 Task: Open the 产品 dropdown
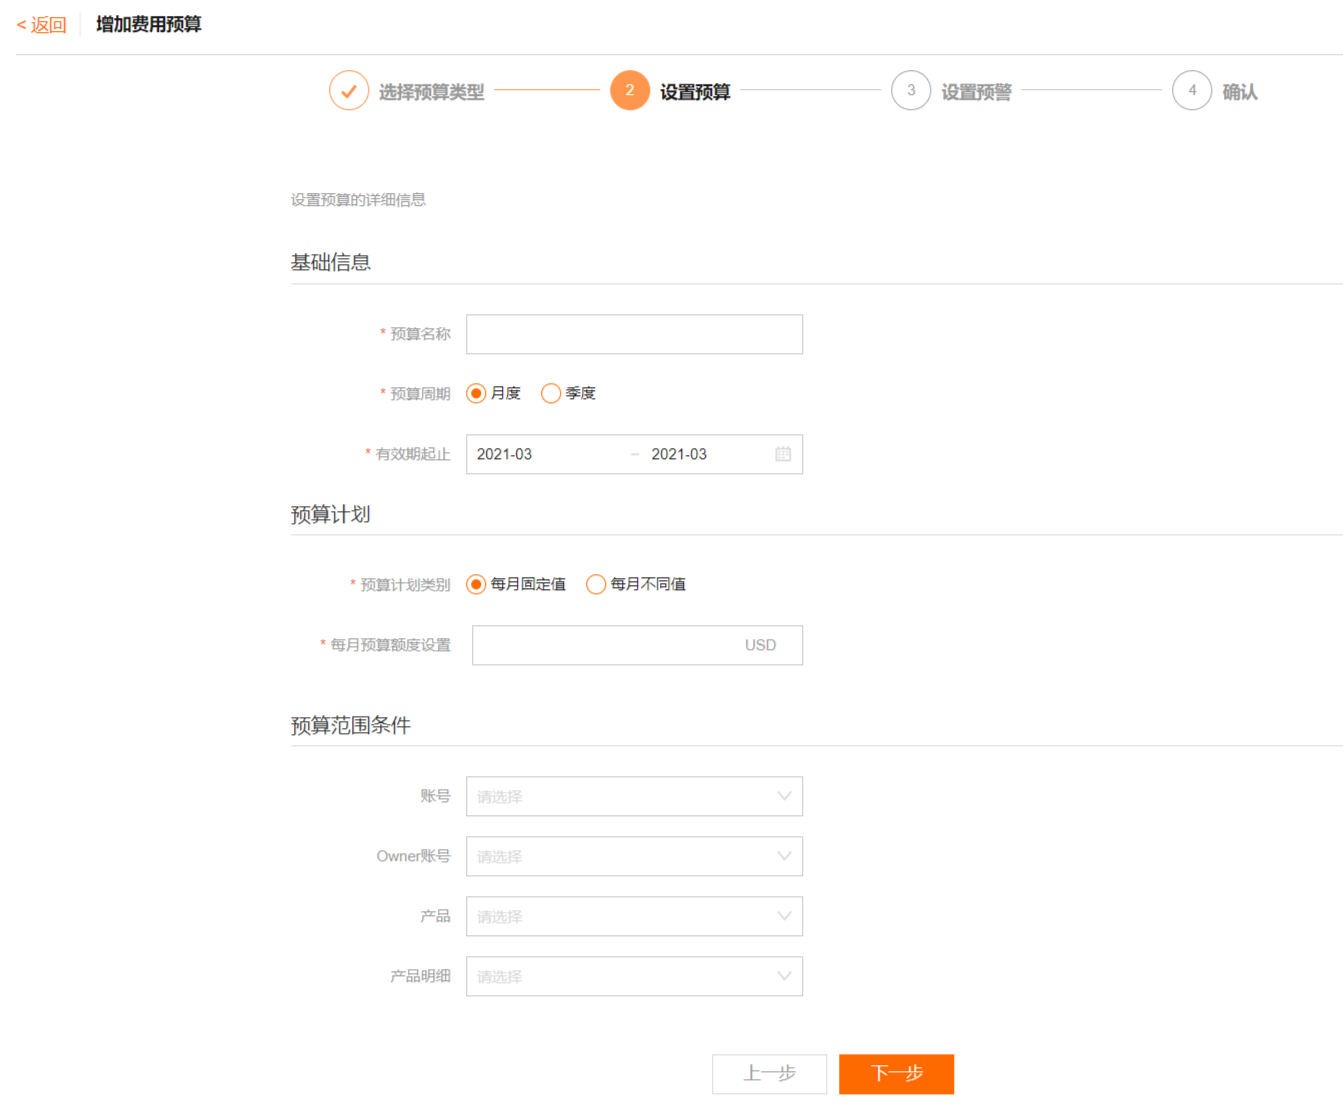(x=634, y=916)
